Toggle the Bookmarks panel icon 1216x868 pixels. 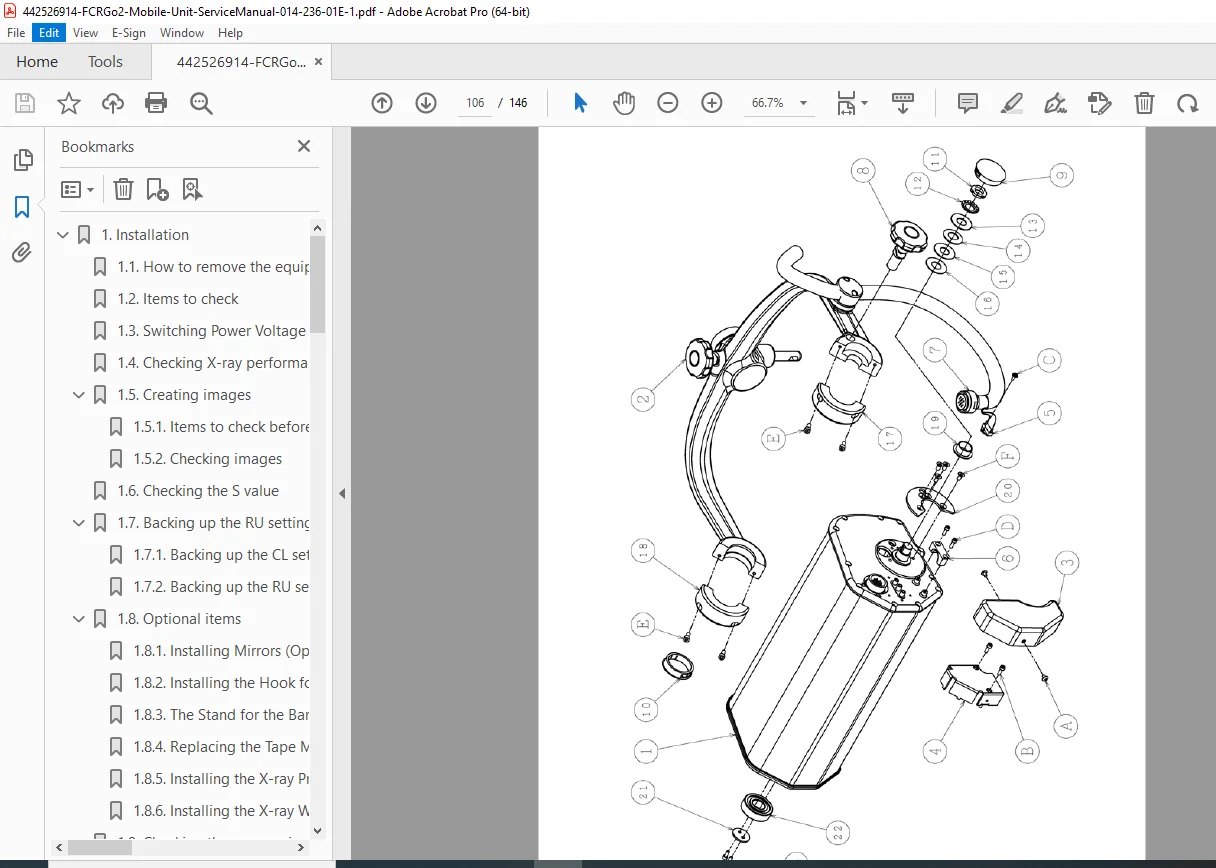22,207
